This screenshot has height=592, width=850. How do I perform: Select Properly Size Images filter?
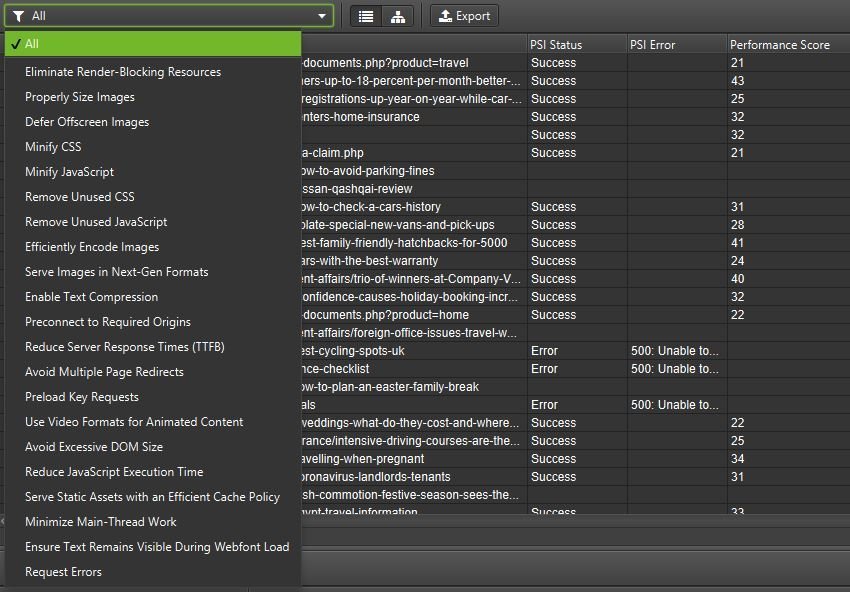[80, 97]
